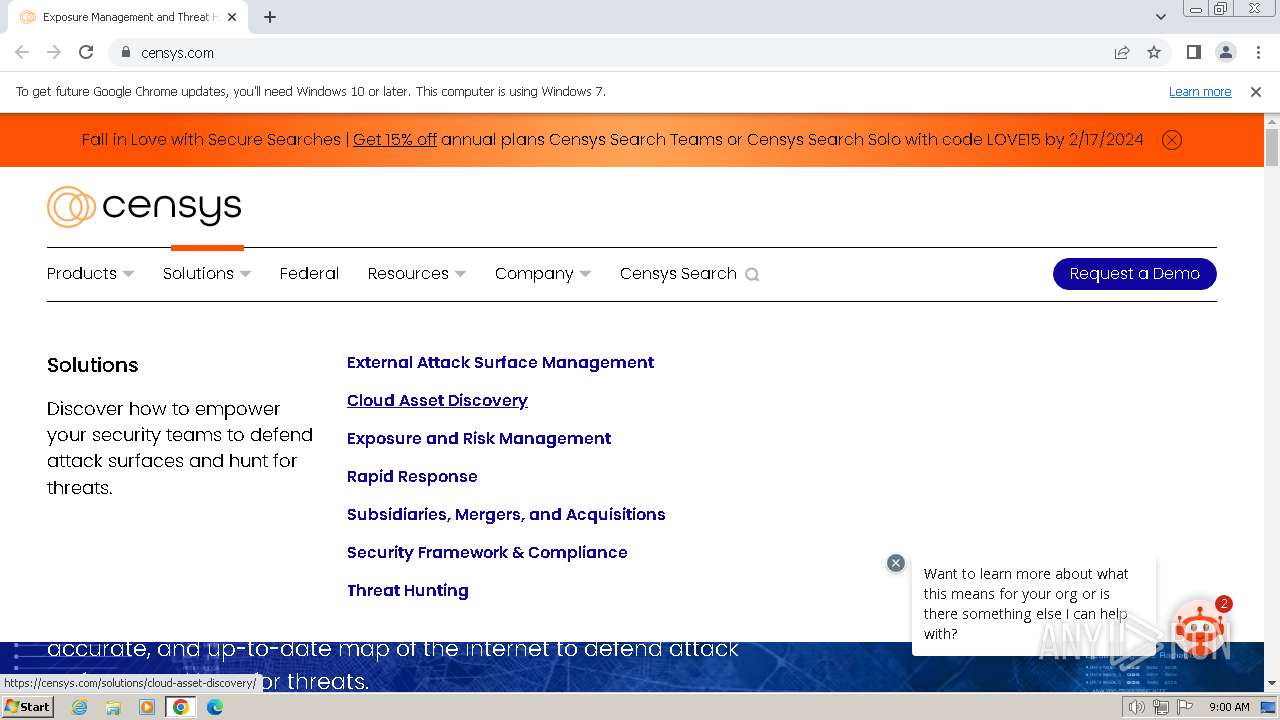Open Action Center flag icon
Screen dimensions: 1280x720
1185,707
